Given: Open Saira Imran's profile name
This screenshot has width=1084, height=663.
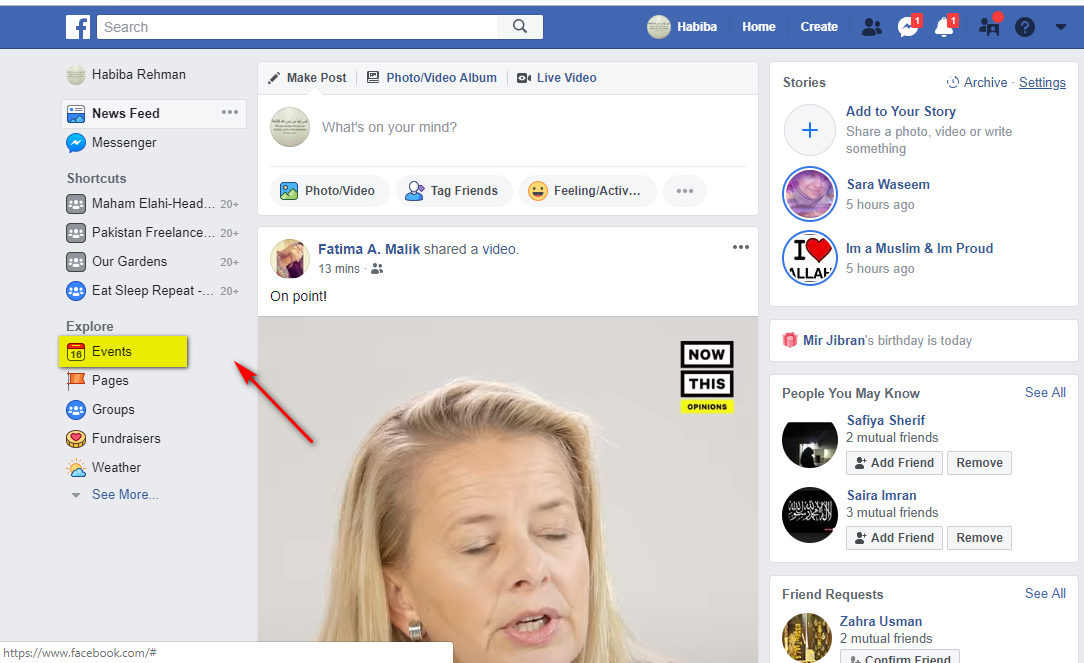Looking at the screenshot, I should (x=881, y=495).
